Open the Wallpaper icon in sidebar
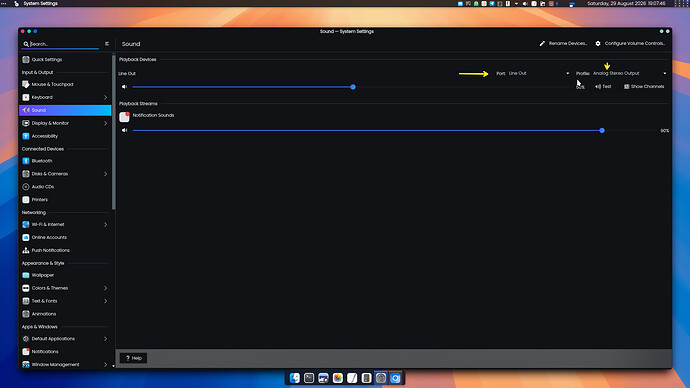Image resolution: width=690 pixels, height=388 pixels. pyautogui.click(x=26, y=275)
